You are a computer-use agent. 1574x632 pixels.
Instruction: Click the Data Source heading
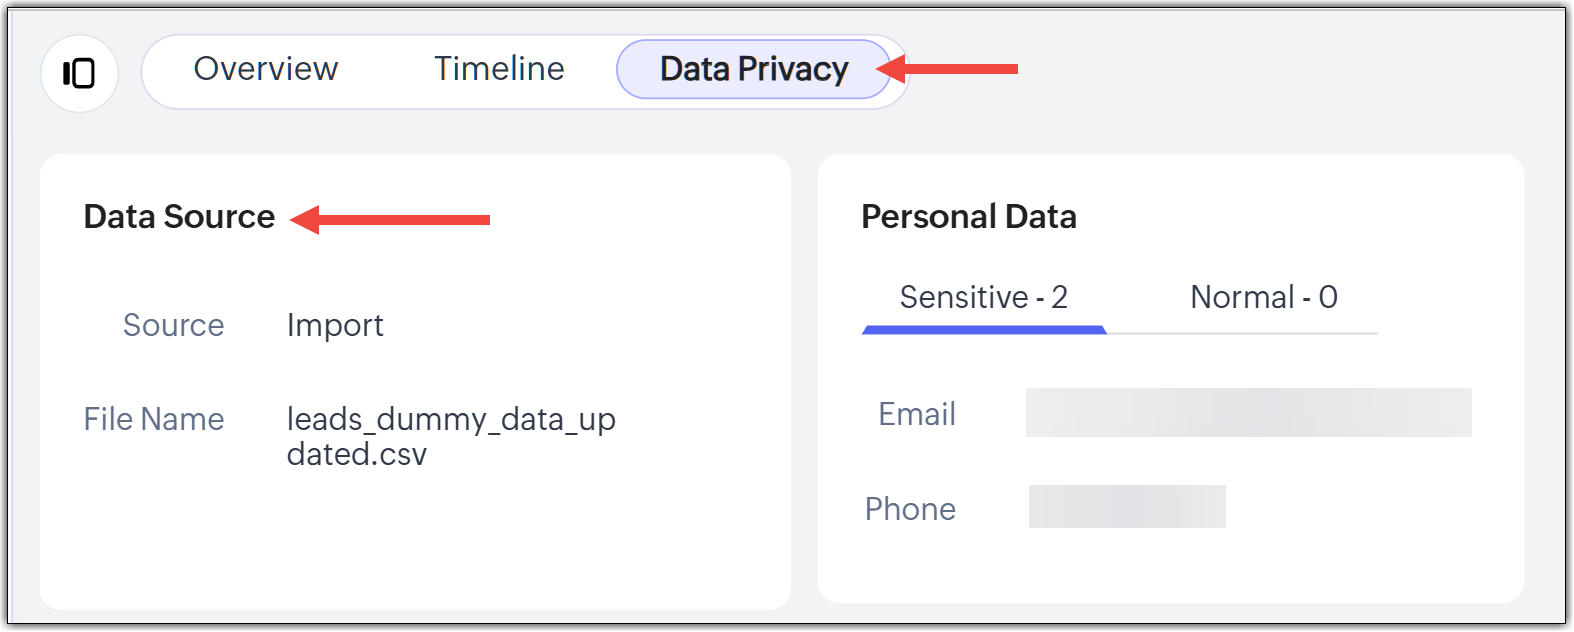tap(179, 217)
